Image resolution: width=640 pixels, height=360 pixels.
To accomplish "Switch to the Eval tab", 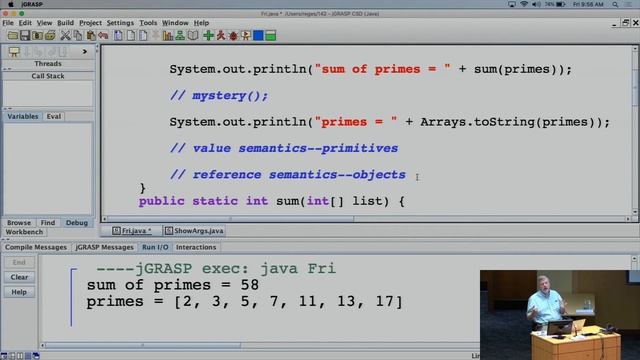I will [x=53, y=116].
